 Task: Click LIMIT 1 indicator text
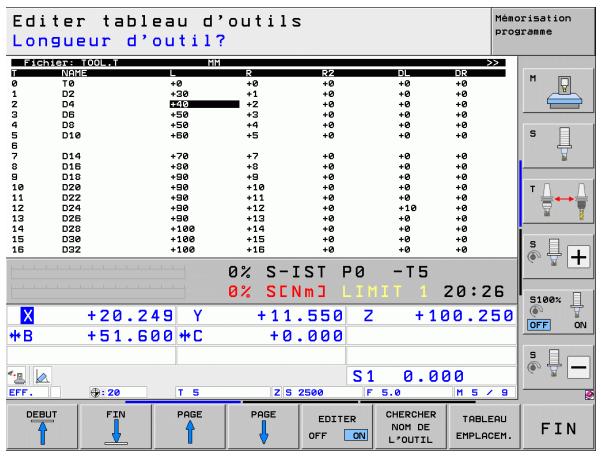[385, 292]
